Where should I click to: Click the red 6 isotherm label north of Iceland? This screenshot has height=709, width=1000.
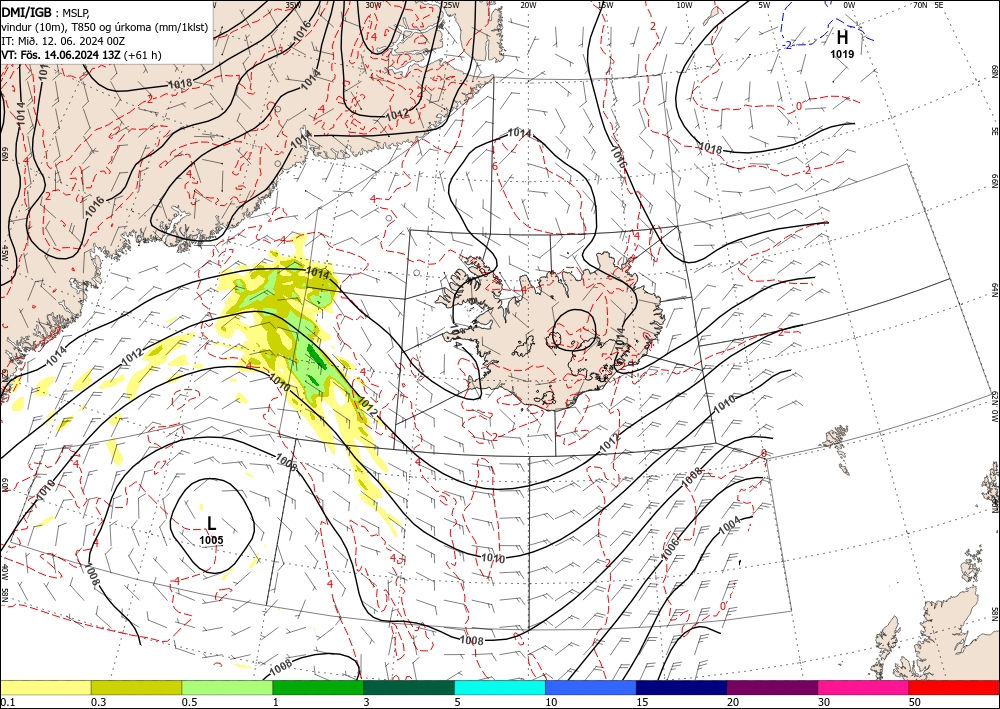495,166
